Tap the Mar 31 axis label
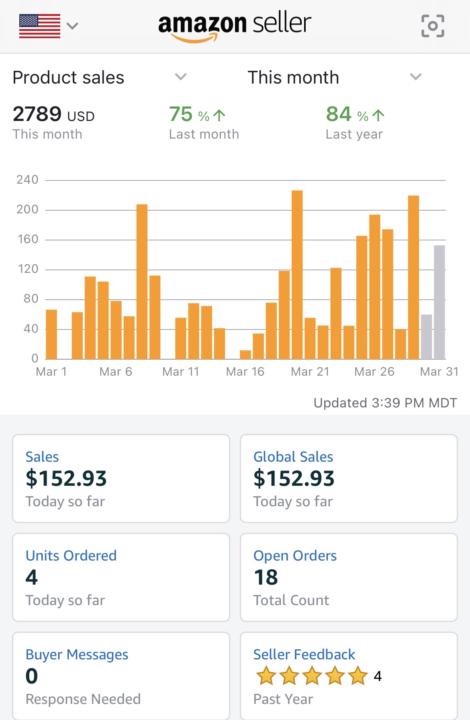Image resolution: width=470 pixels, height=720 pixels. 439,371
